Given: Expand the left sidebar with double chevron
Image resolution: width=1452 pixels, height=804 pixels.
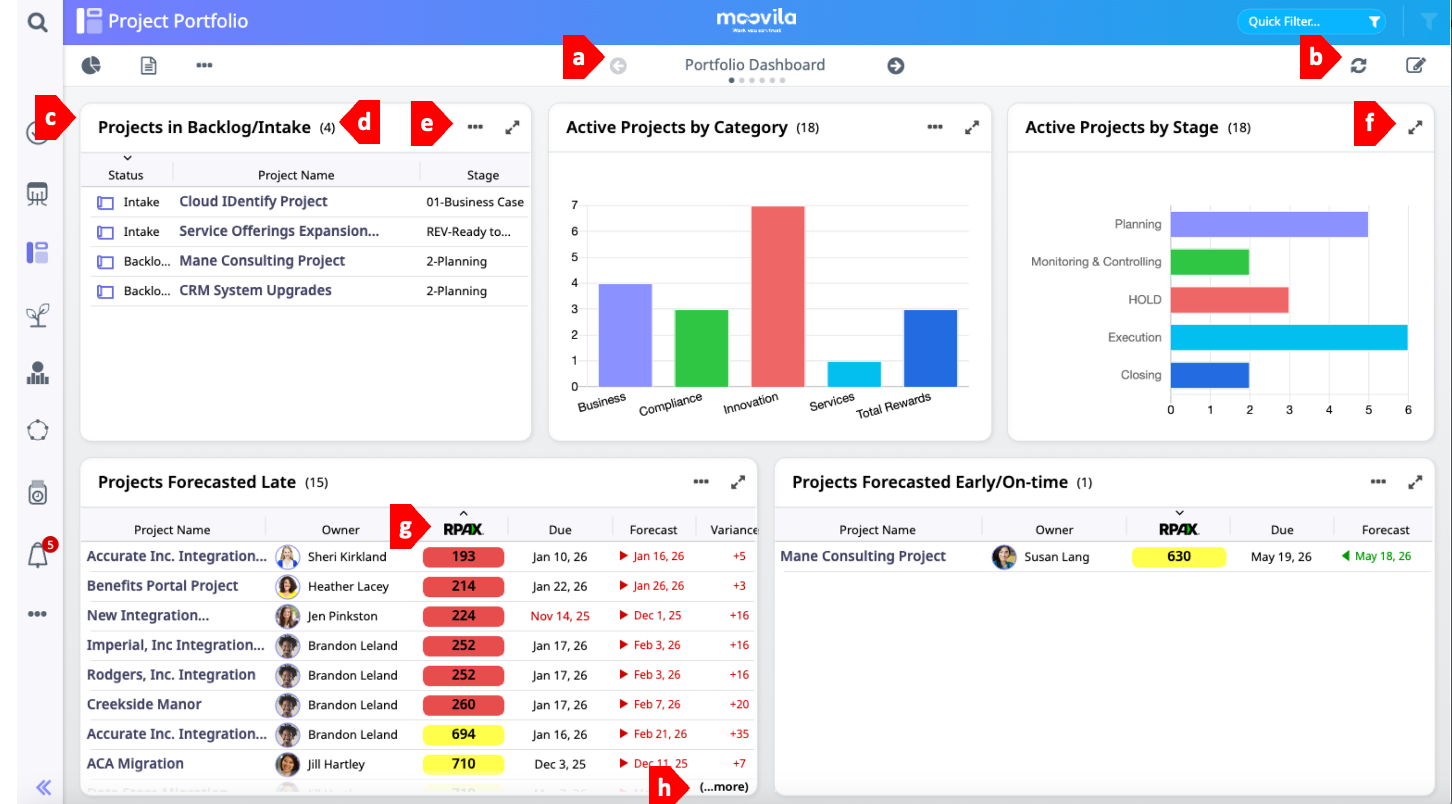Looking at the screenshot, I should tap(43, 787).
